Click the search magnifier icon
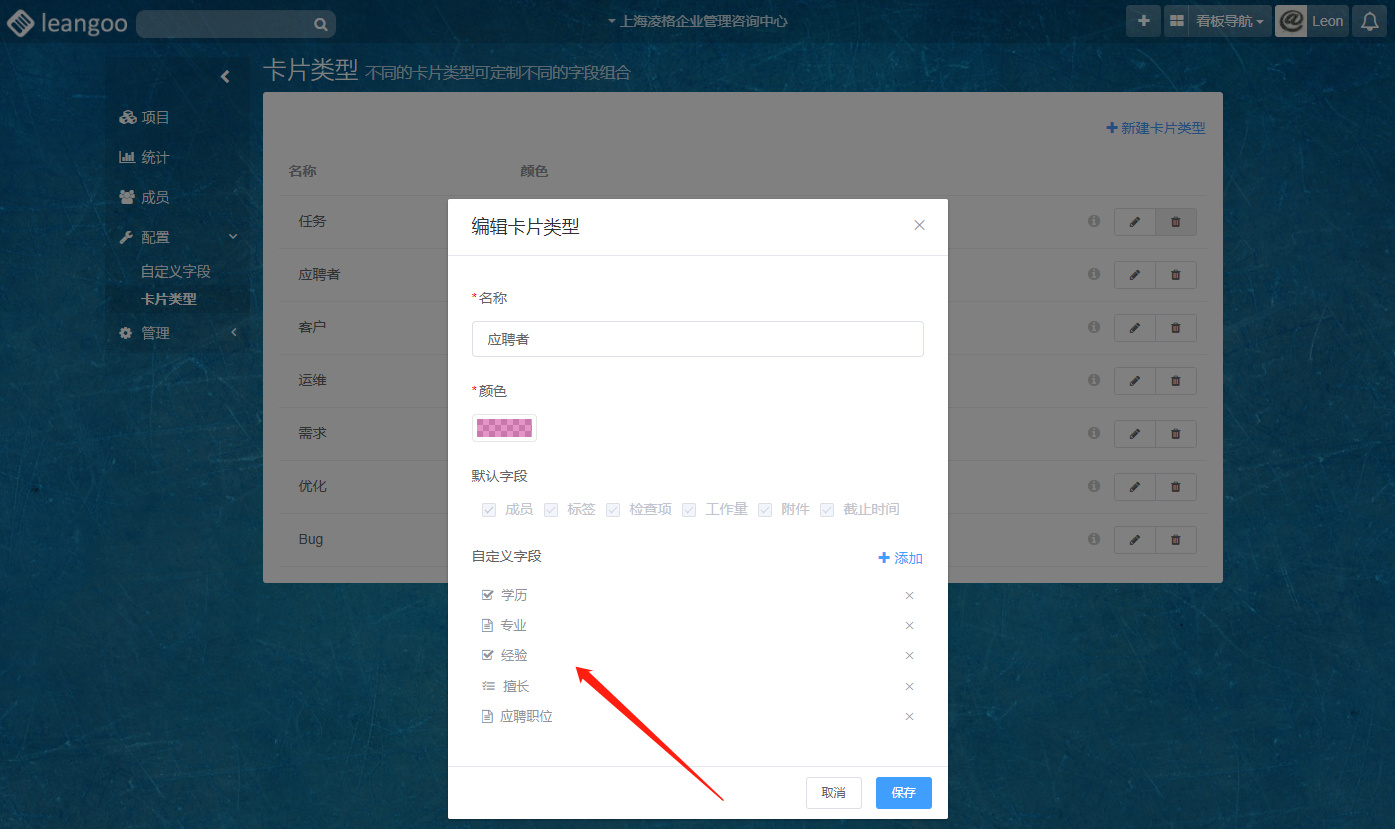This screenshot has height=829, width=1395. pyautogui.click(x=320, y=24)
